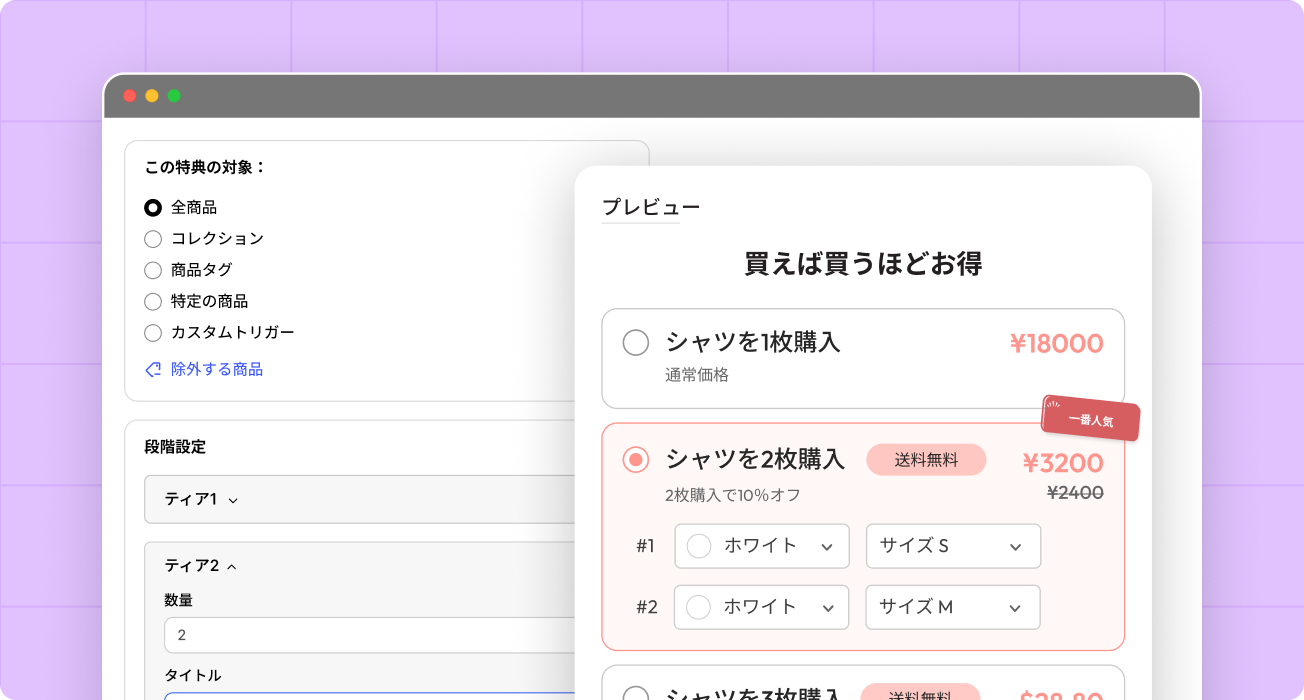
Task: Click the ¥18000 price
Action: (1056, 344)
